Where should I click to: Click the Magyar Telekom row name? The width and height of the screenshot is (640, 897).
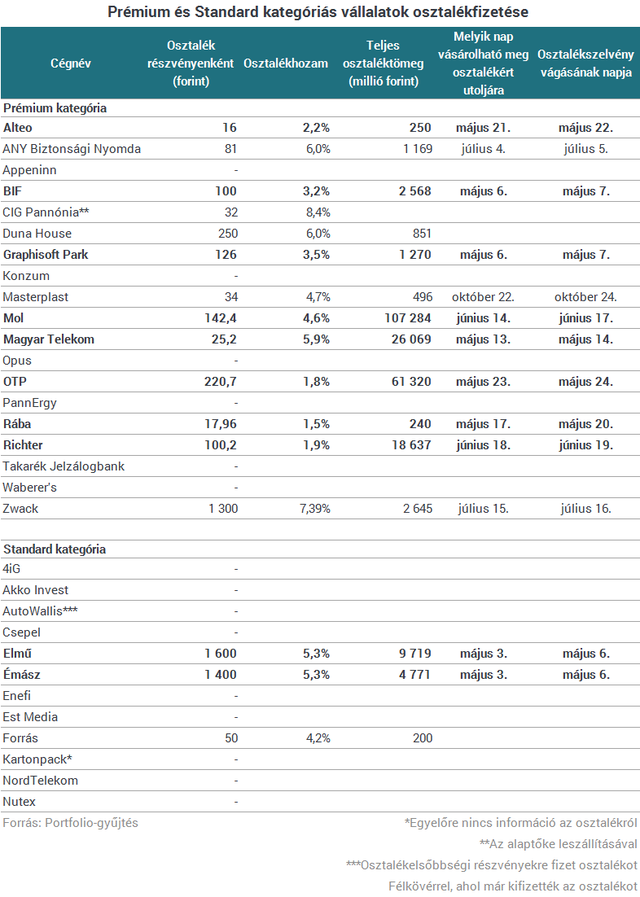point(49,339)
